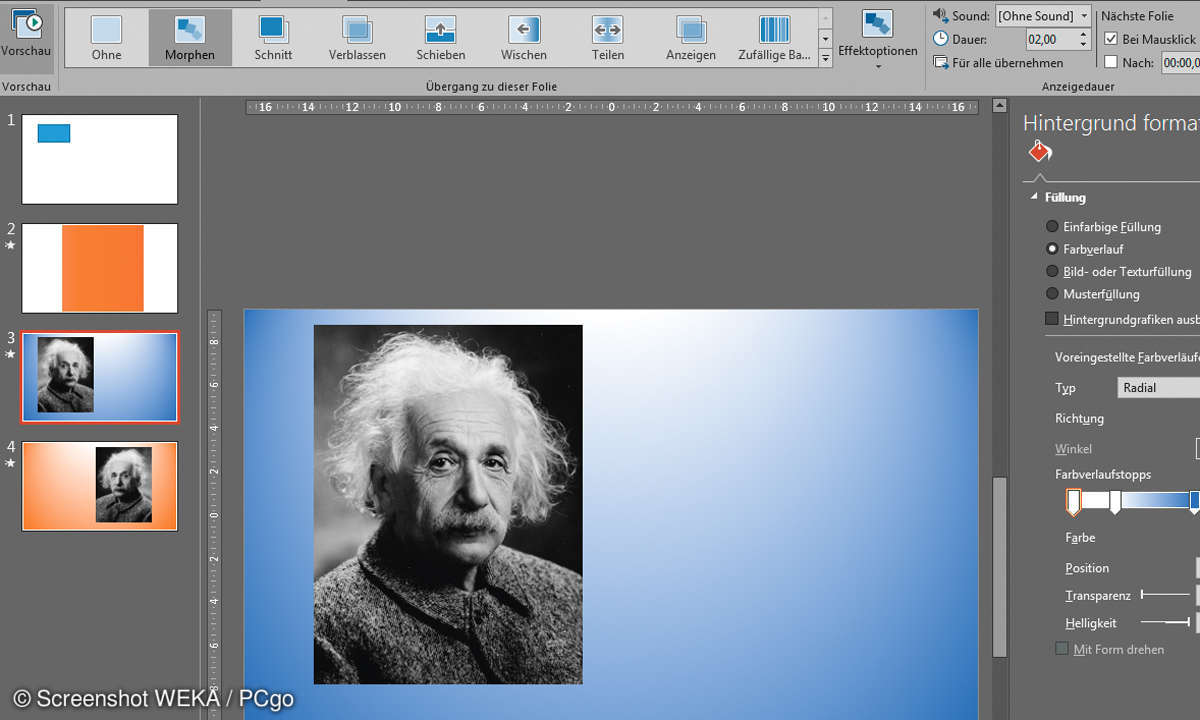1200x720 pixels.
Task: Choose the Schnitt transition
Action: coord(273,37)
